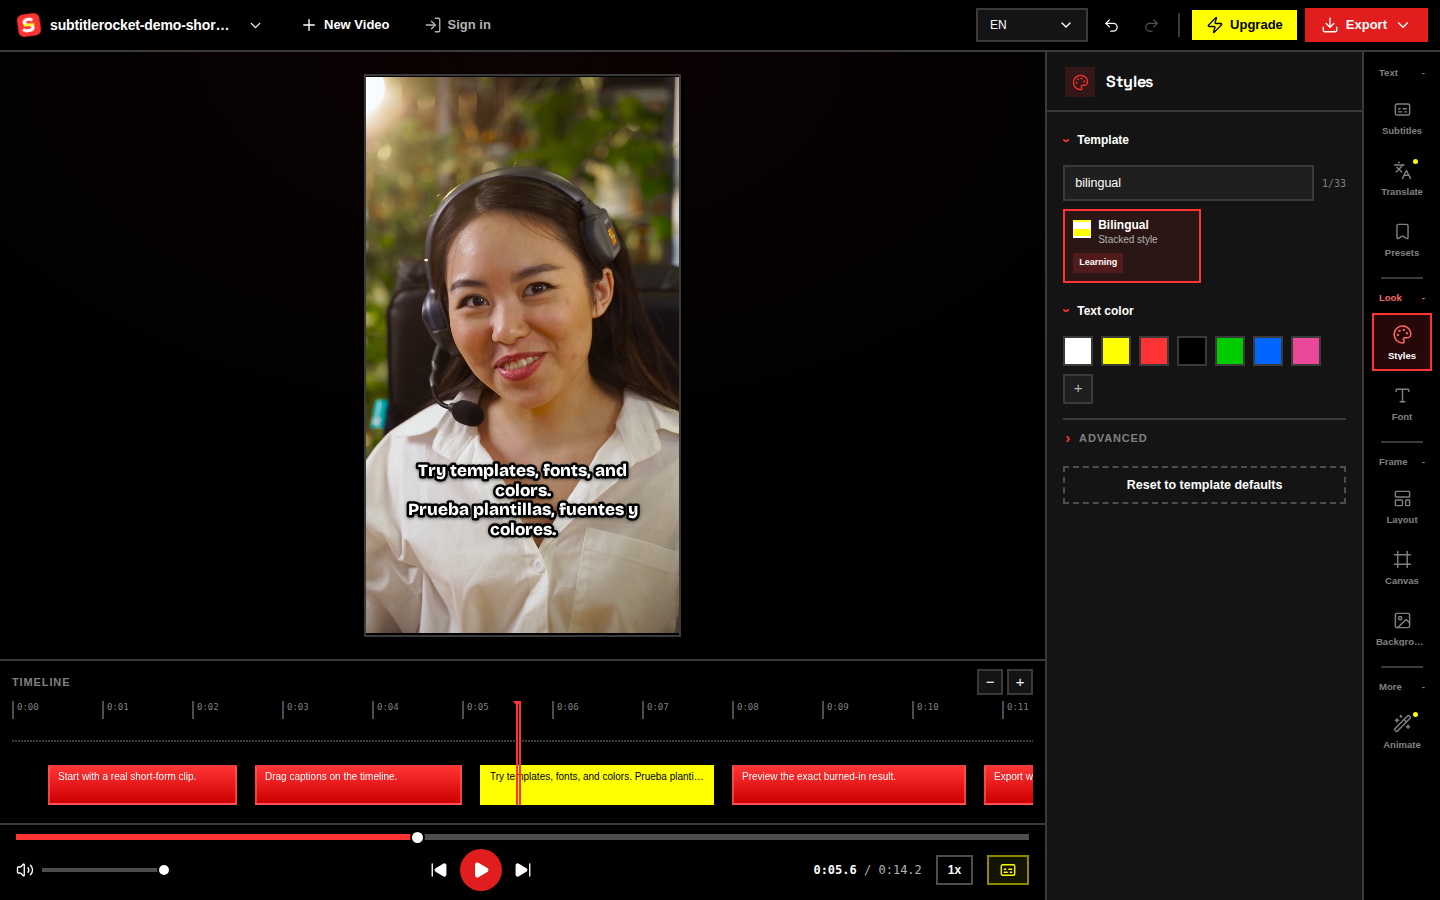Pick the pink text color
Image resolution: width=1440 pixels, height=900 pixels.
pyautogui.click(x=1306, y=351)
